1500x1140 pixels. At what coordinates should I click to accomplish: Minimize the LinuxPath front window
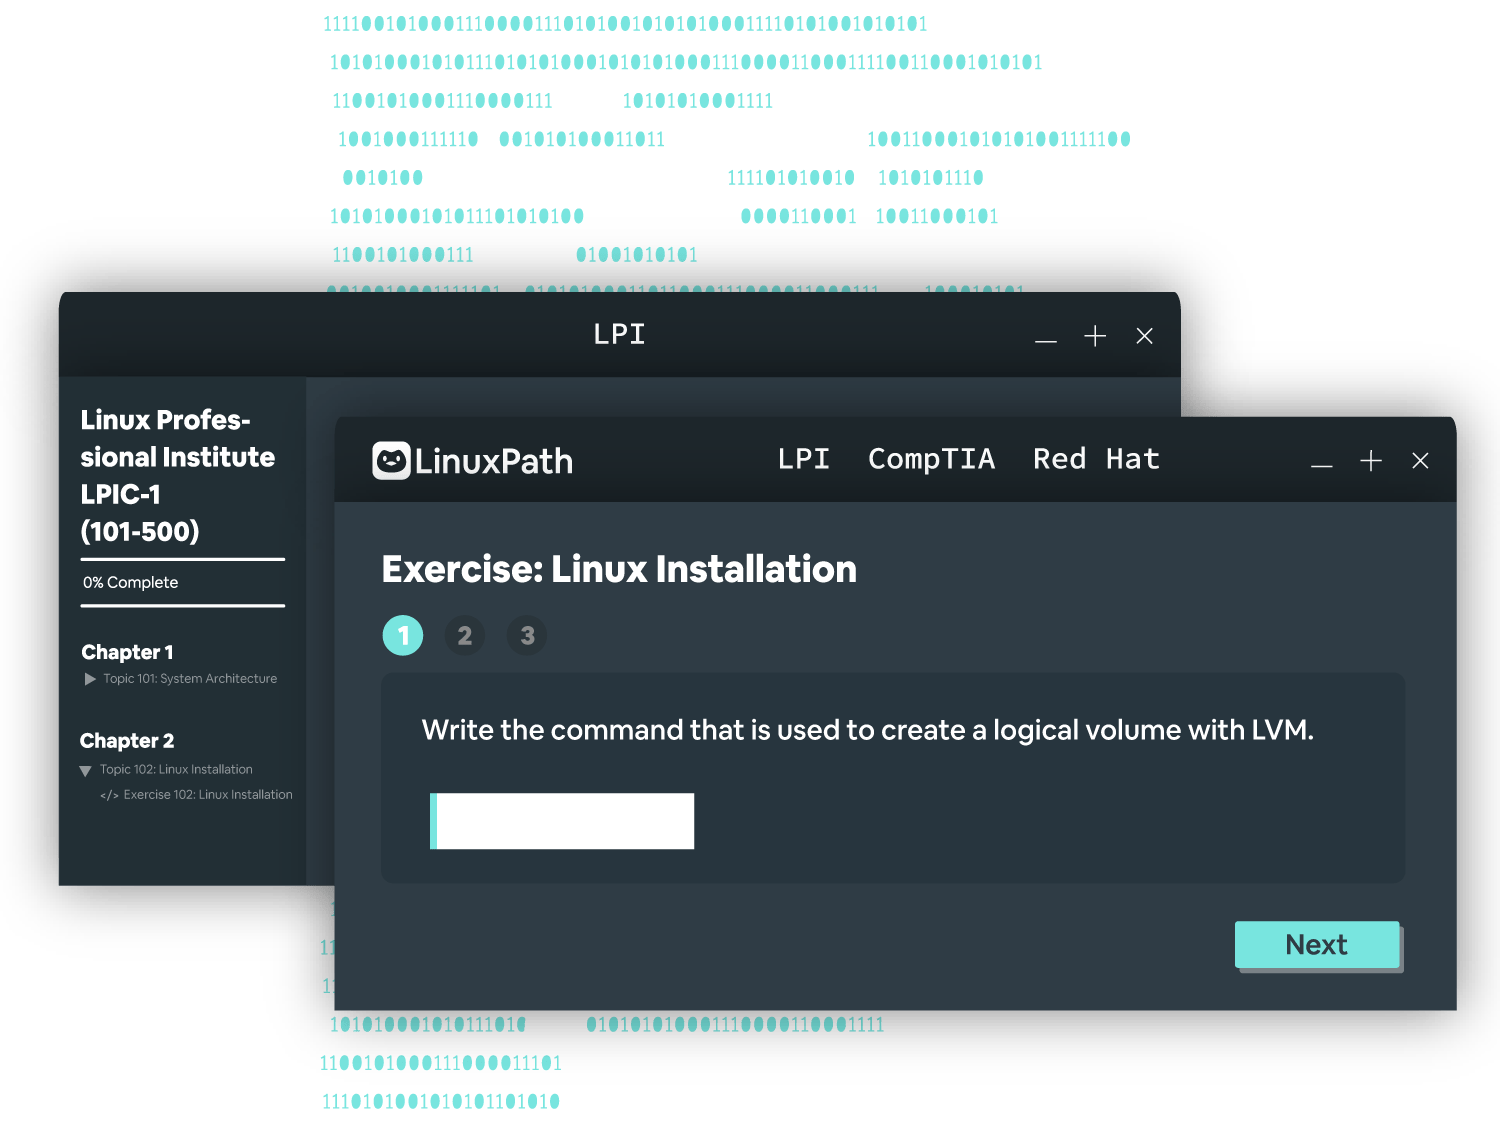1322,466
